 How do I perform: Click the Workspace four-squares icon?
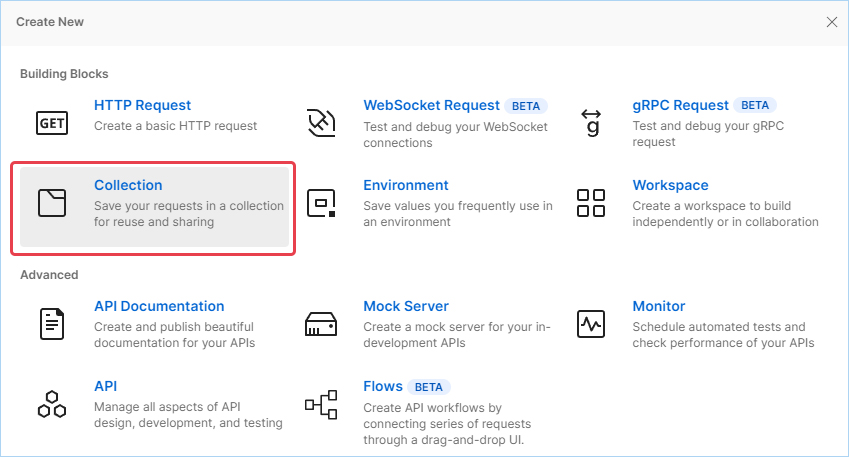point(591,203)
